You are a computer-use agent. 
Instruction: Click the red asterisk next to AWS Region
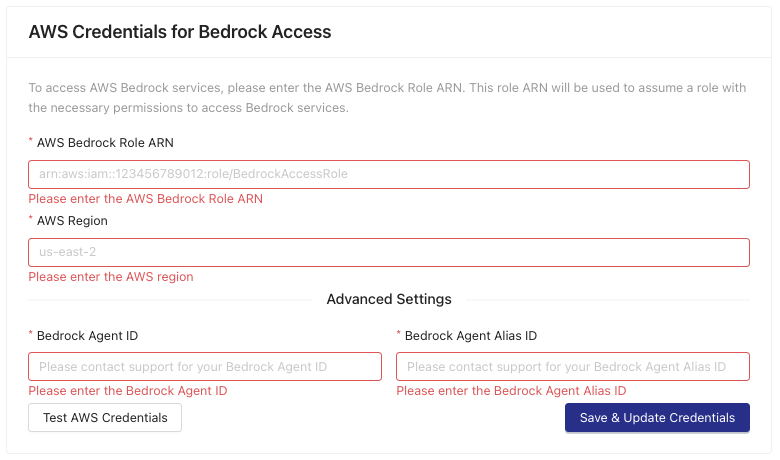[x=31, y=218]
